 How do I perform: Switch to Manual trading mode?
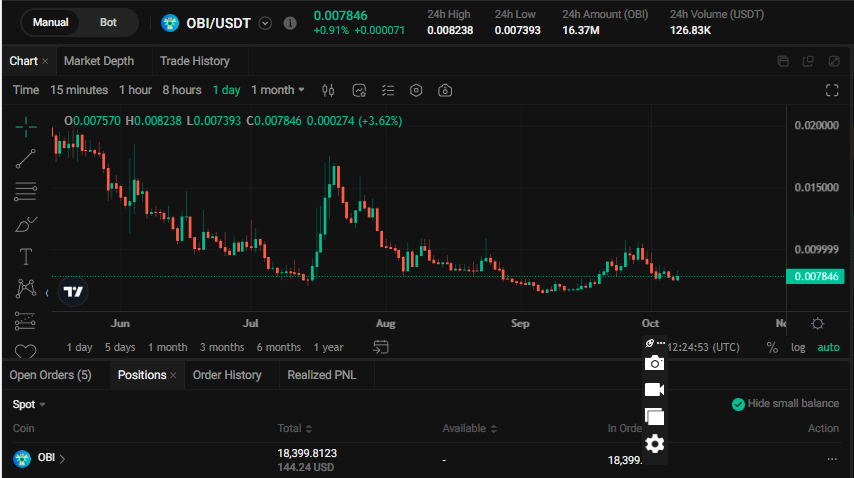coord(51,22)
